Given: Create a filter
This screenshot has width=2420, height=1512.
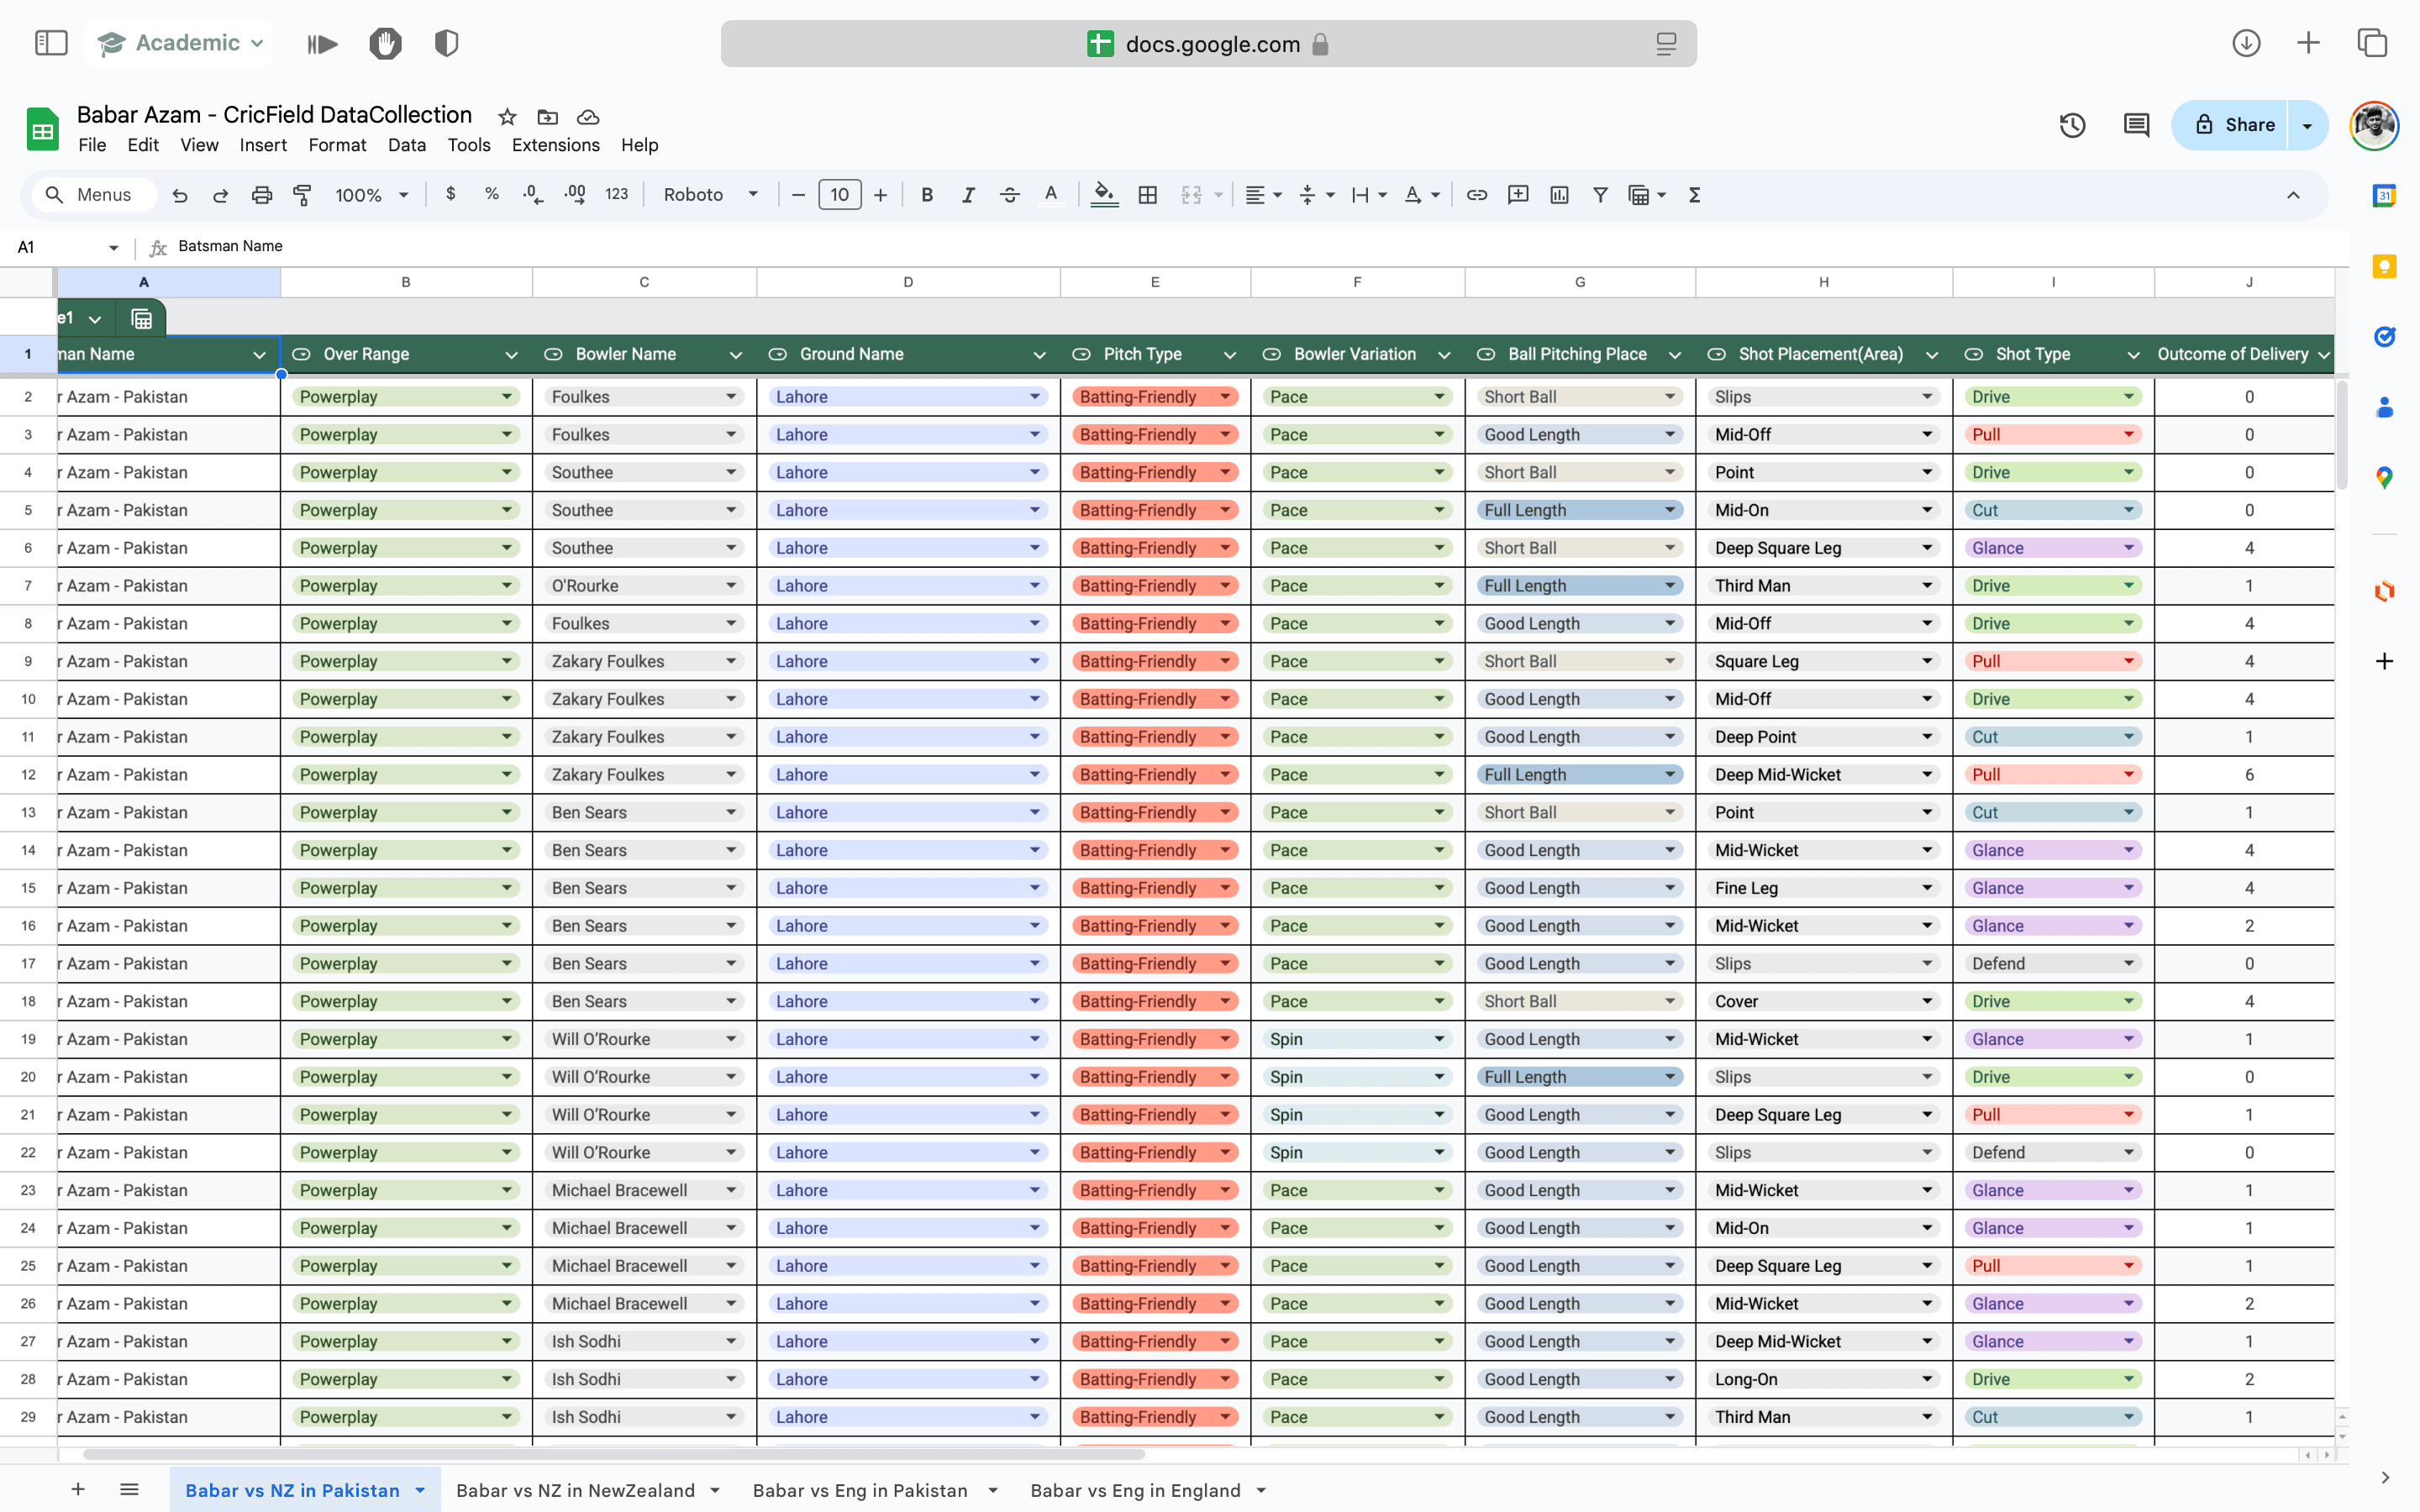Looking at the screenshot, I should pyautogui.click(x=1600, y=195).
